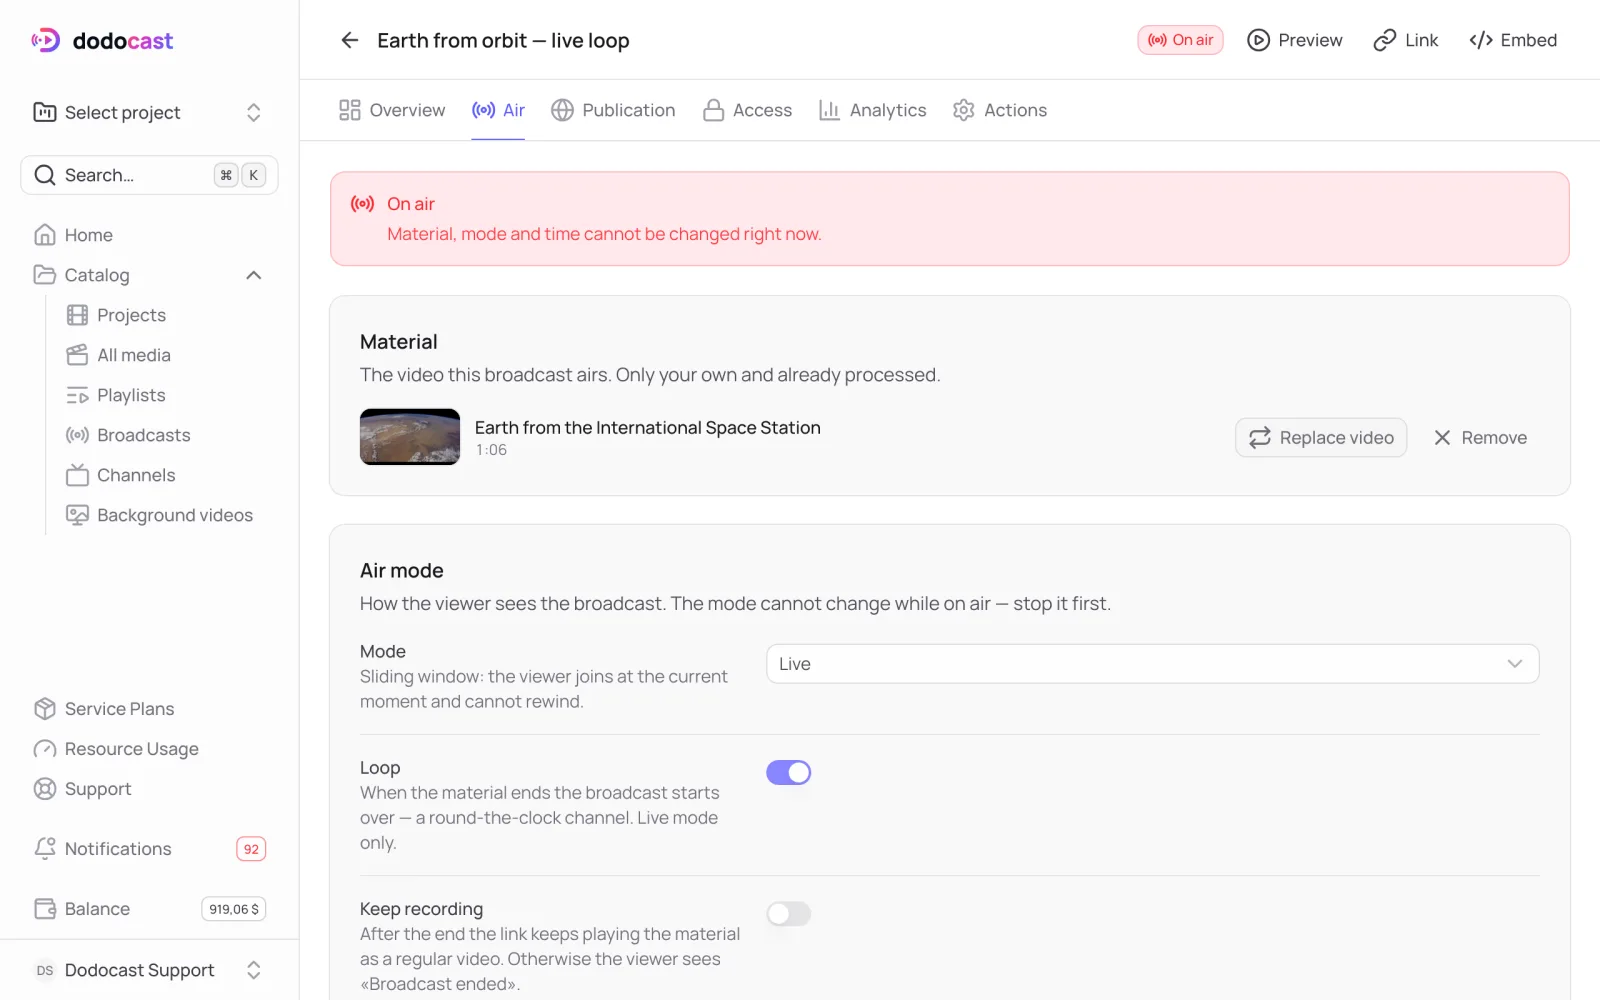The image size is (1600, 1000).
Task: Open Home from the sidebar
Action: (150, 235)
